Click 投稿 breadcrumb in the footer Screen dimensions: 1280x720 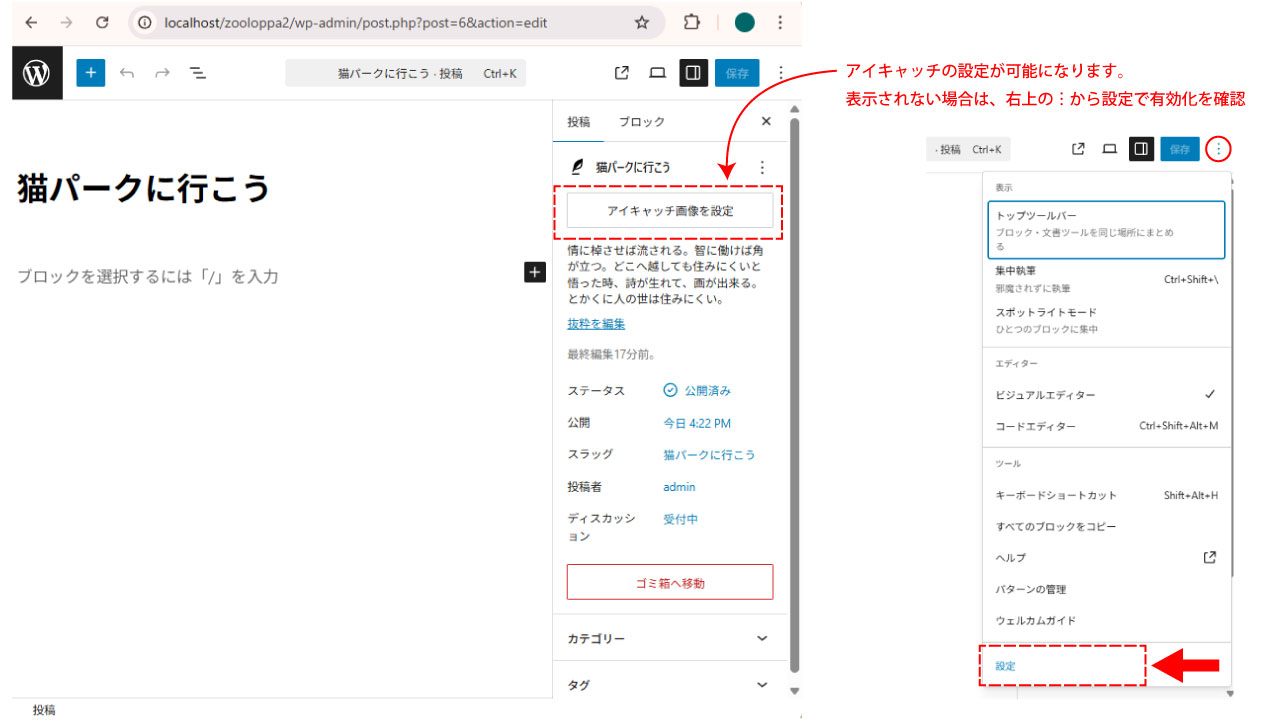tap(44, 709)
